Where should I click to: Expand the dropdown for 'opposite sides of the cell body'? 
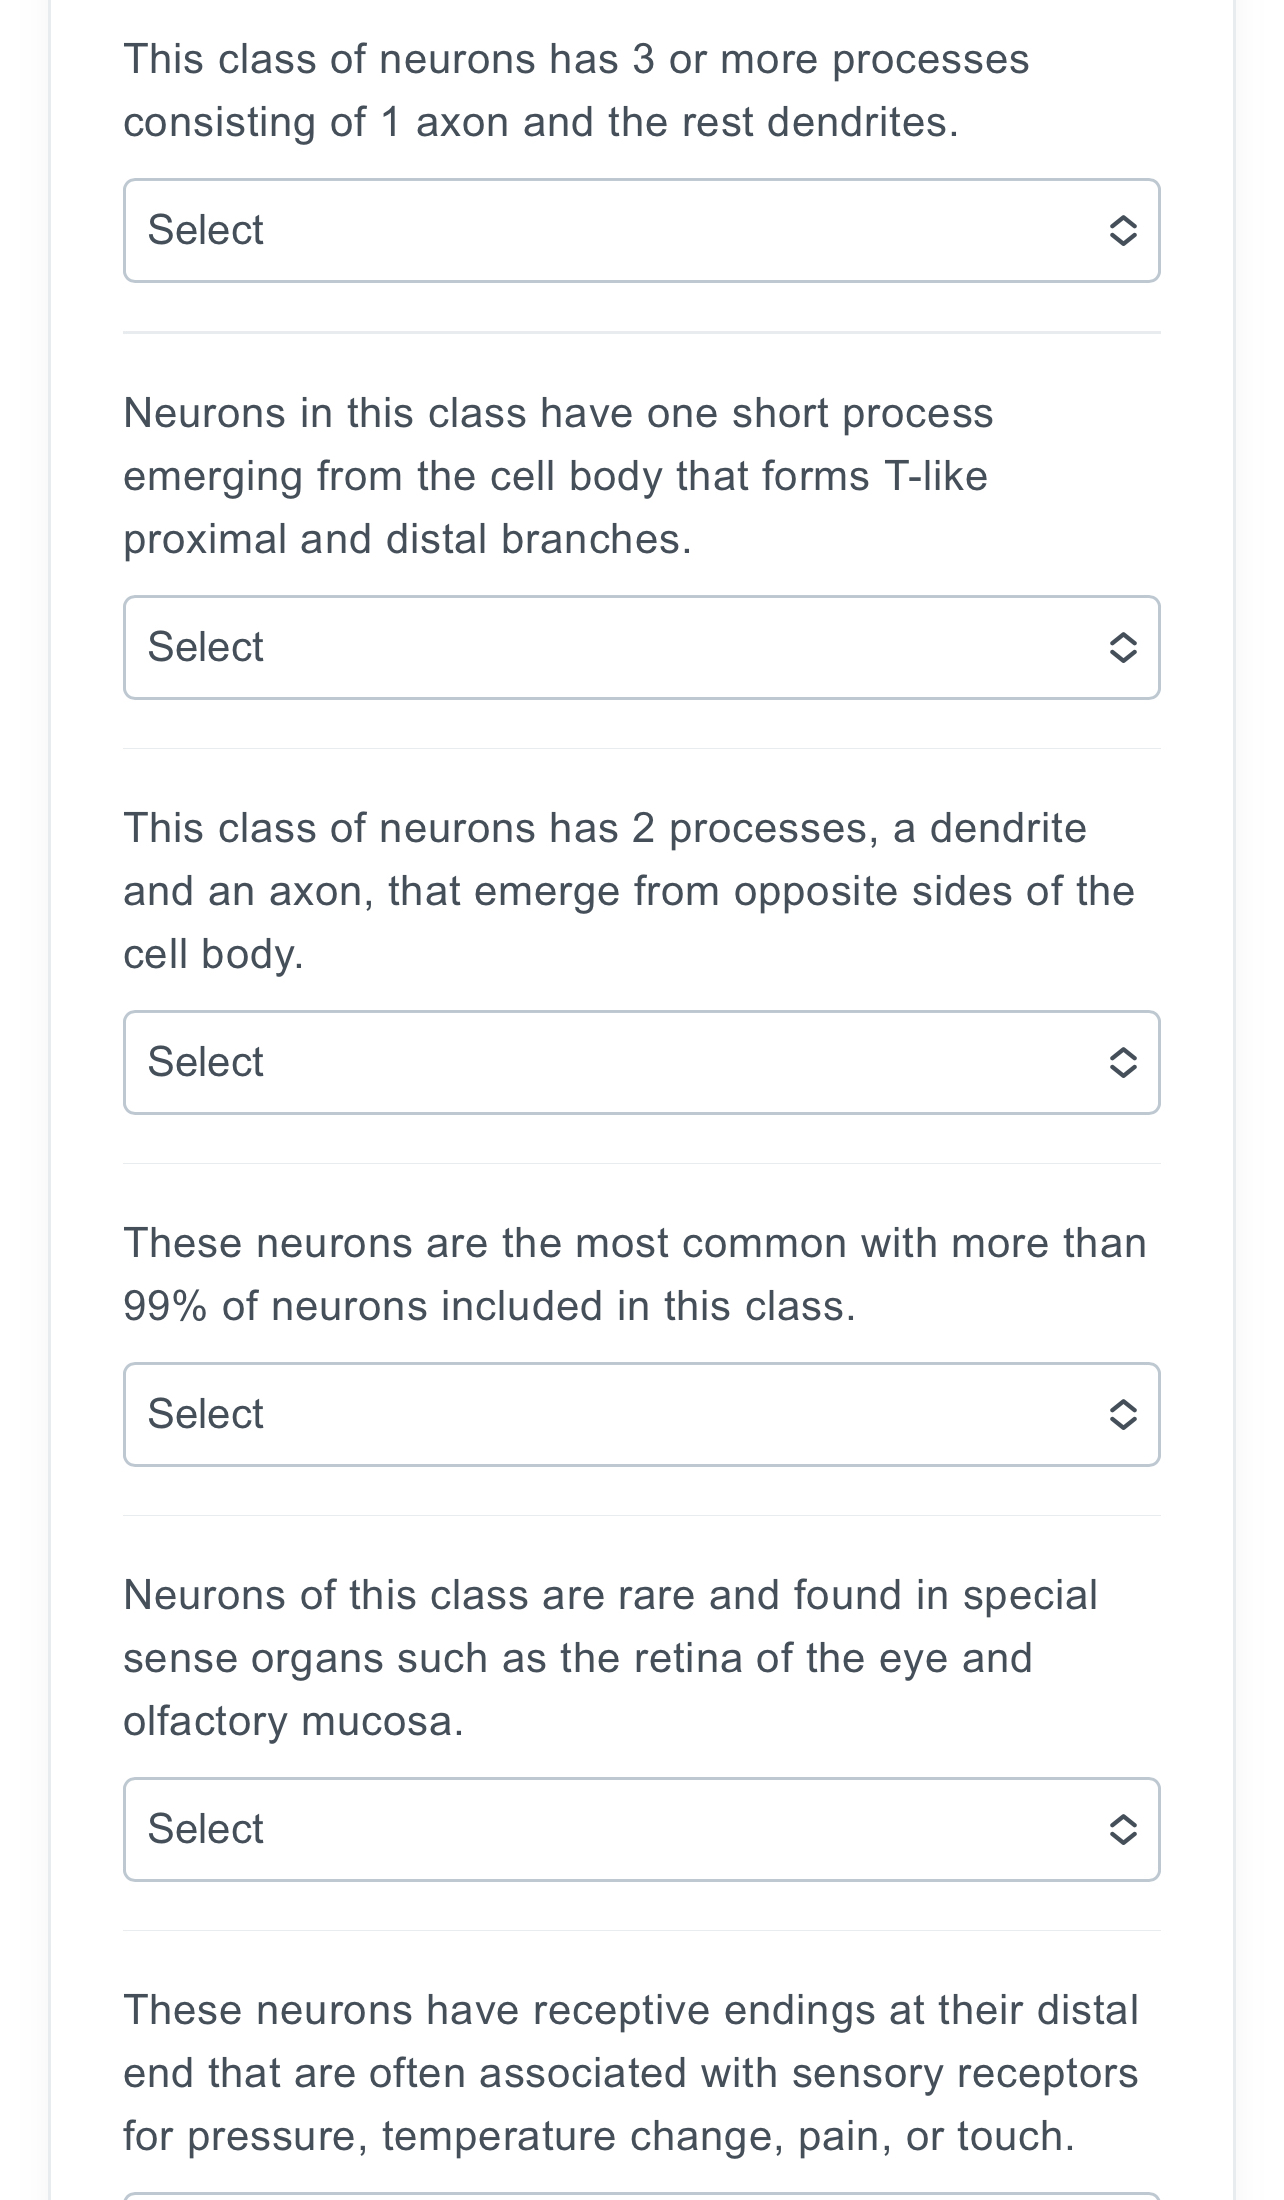[x=640, y=1062]
